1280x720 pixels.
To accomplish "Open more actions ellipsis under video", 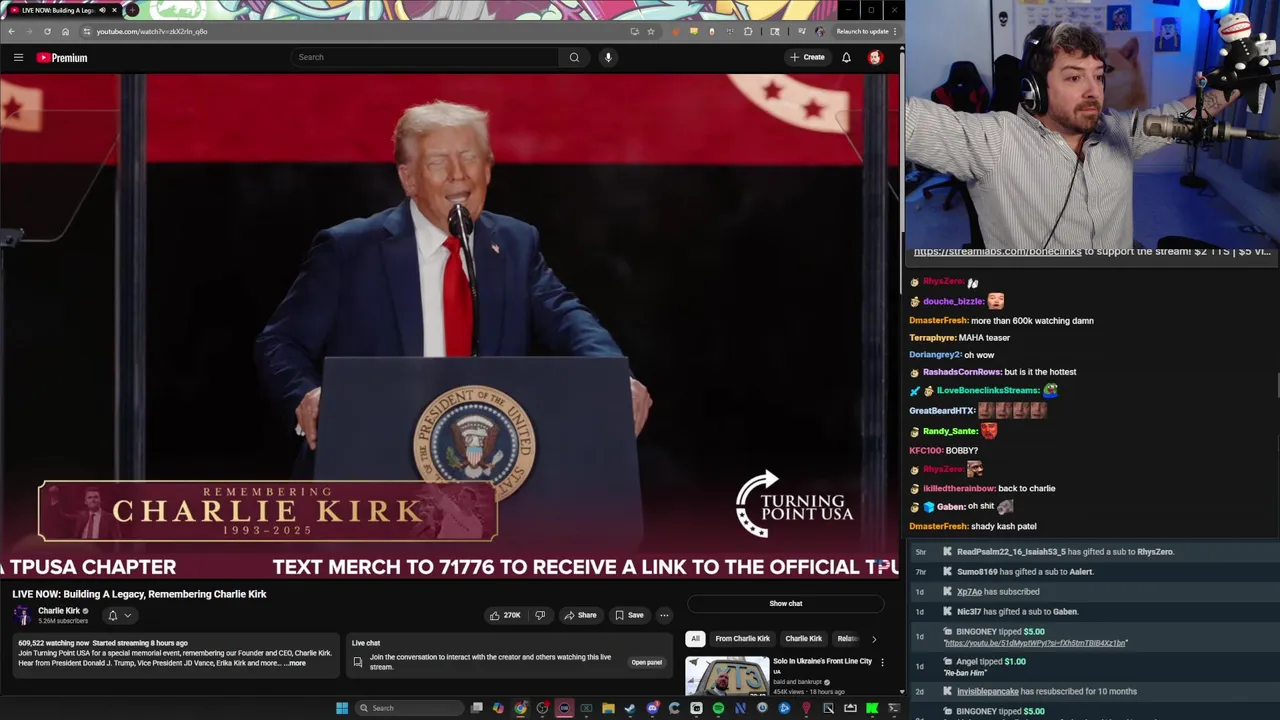I will pyautogui.click(x=664, y=615).
